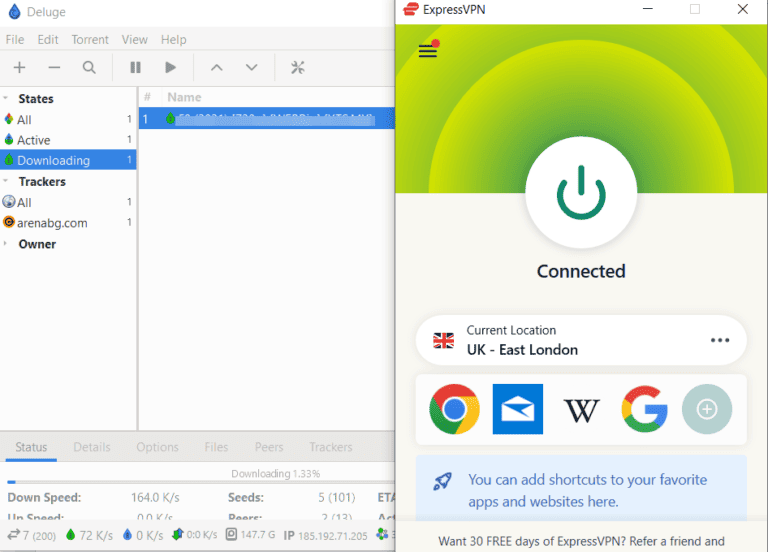This screenshot has height=552, width=768.
Task: Open the Torrent menu
Action: coord(90,39)
